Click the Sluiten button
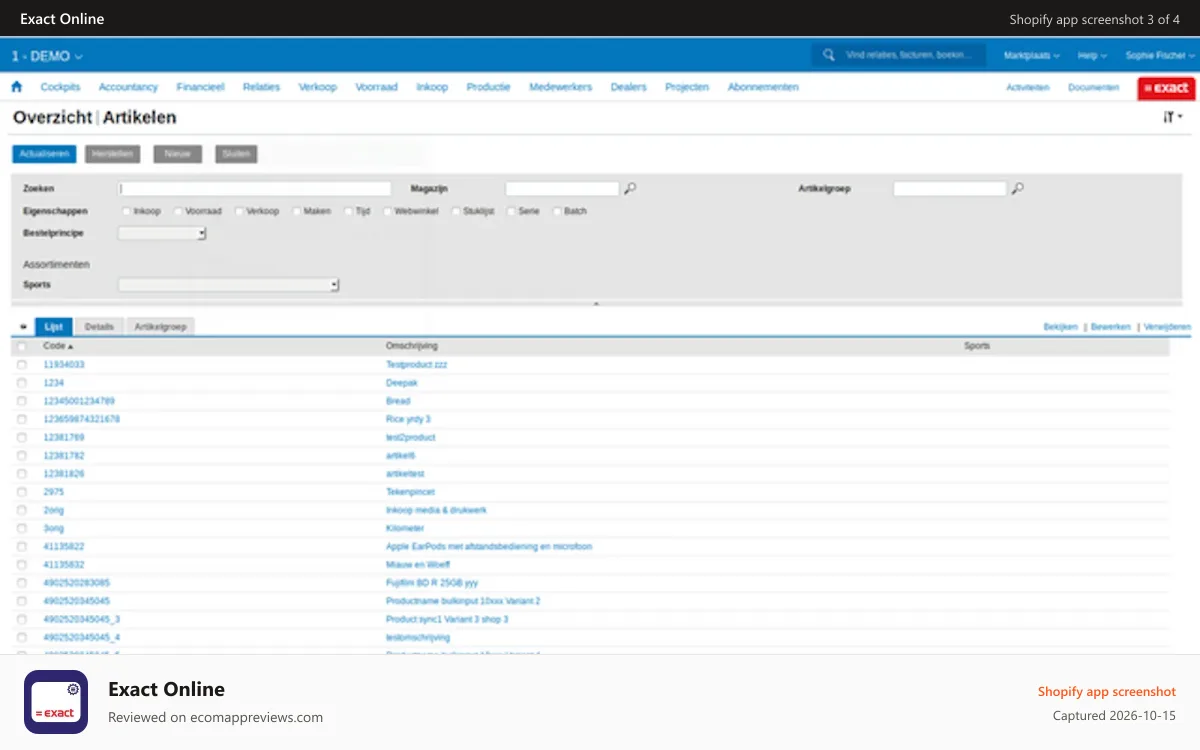Viewport: 1200px width, 750px height. [x=236, y=154]
